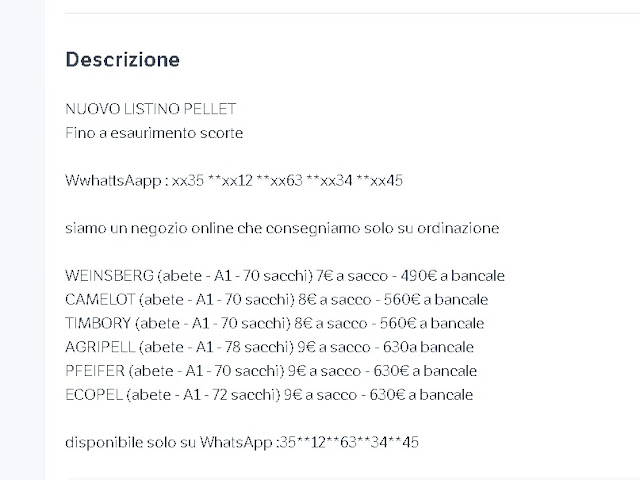Click the Fino a esaurimento scorte text
This screenshot has height=480, width=640.
154,133
